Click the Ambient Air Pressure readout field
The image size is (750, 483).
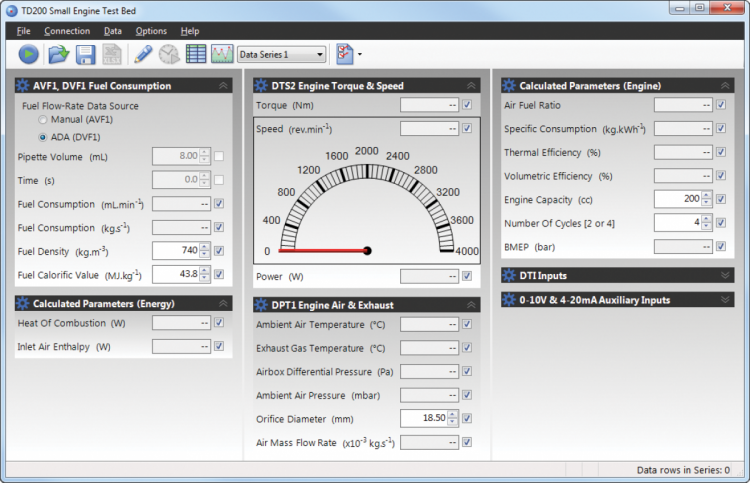click(x=429, y=395)
